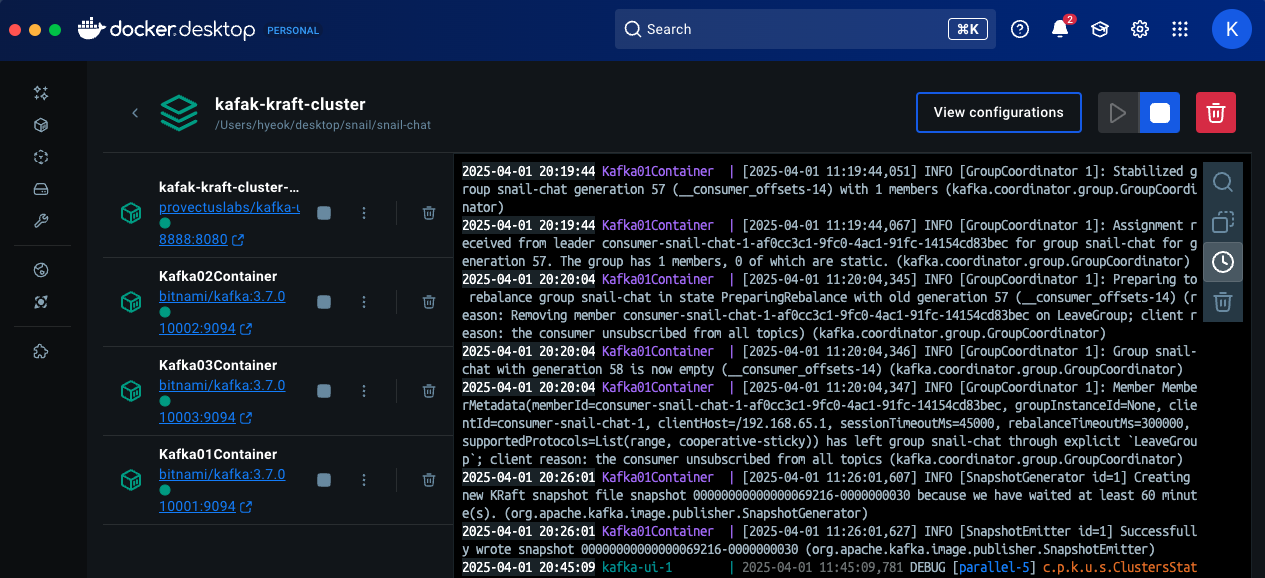The height and width of the screenshot is (578, 1265).
Task: Stop the whole cluster with blue button
Action: pos(1160,113)
